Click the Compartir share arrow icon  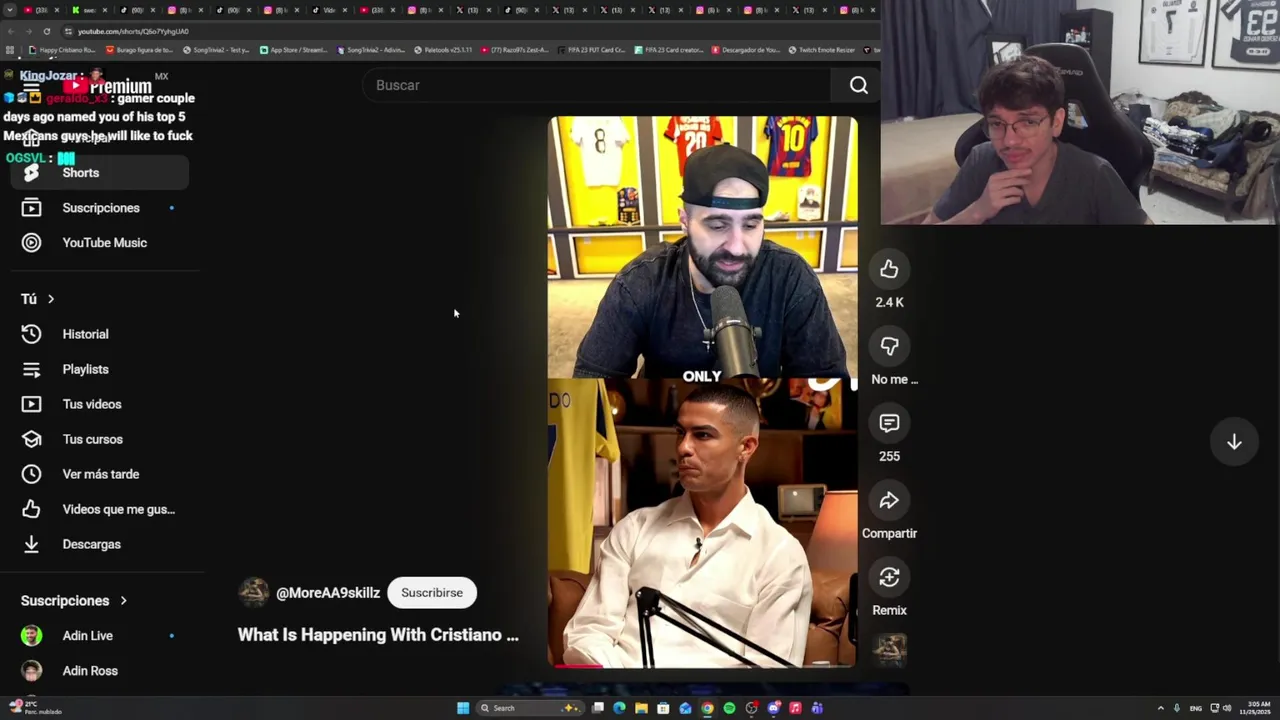889,500
